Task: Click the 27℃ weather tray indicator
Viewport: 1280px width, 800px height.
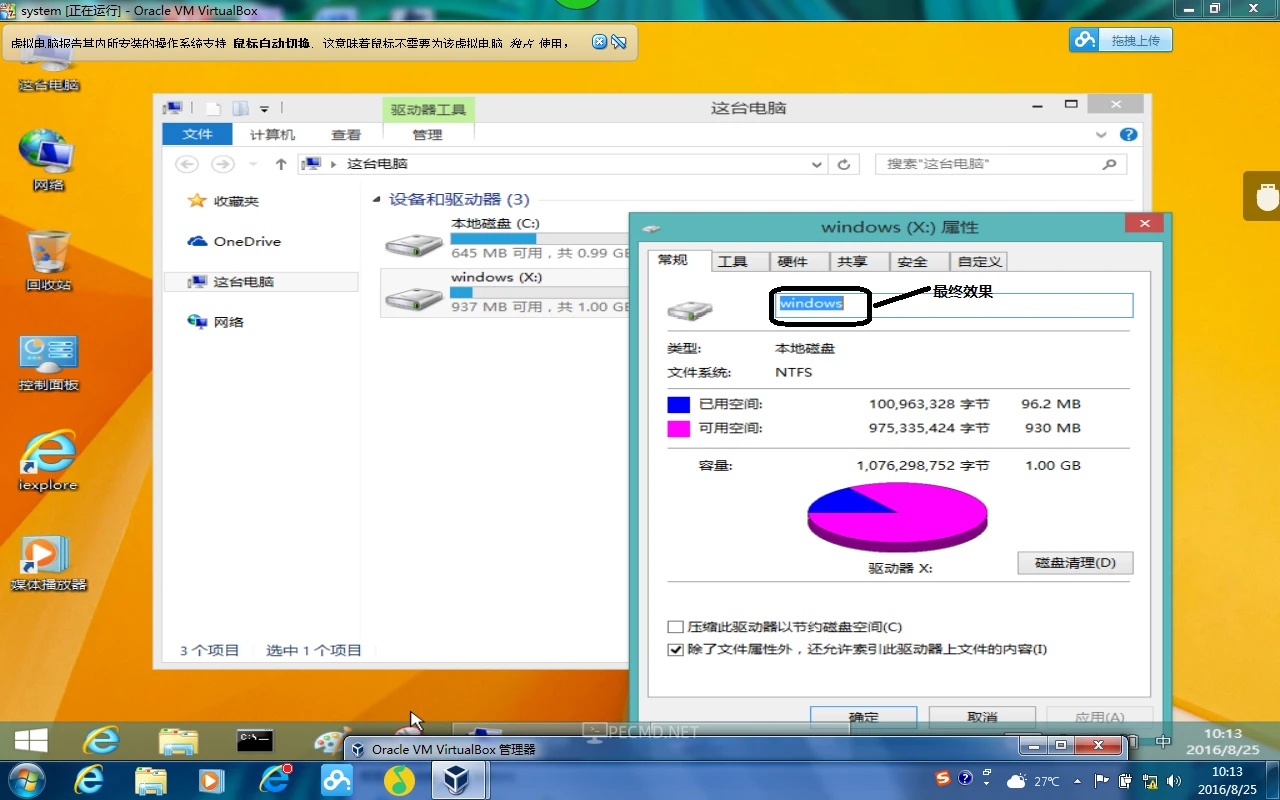Action: pos(1035,781)
